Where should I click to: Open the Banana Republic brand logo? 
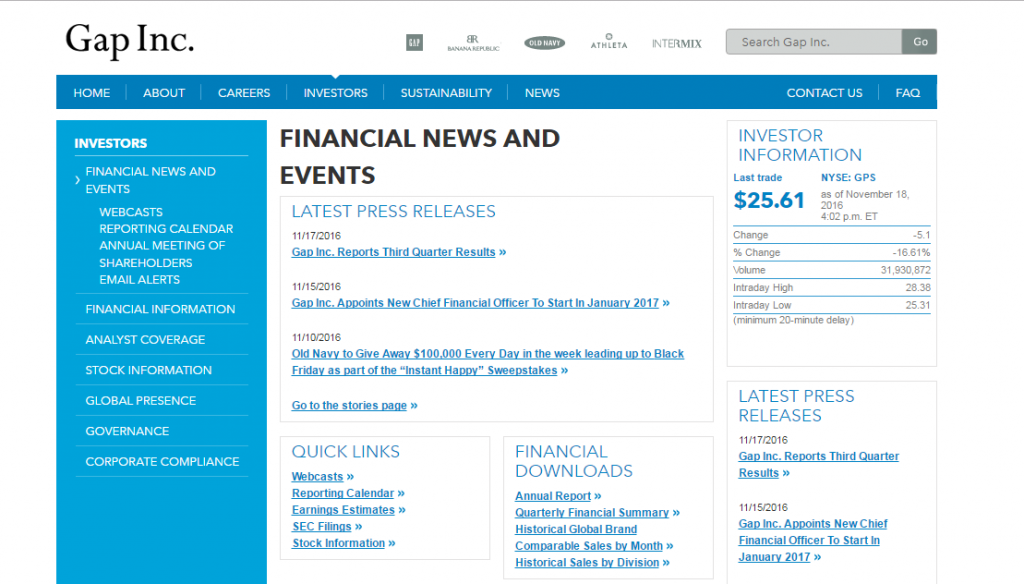471,42
